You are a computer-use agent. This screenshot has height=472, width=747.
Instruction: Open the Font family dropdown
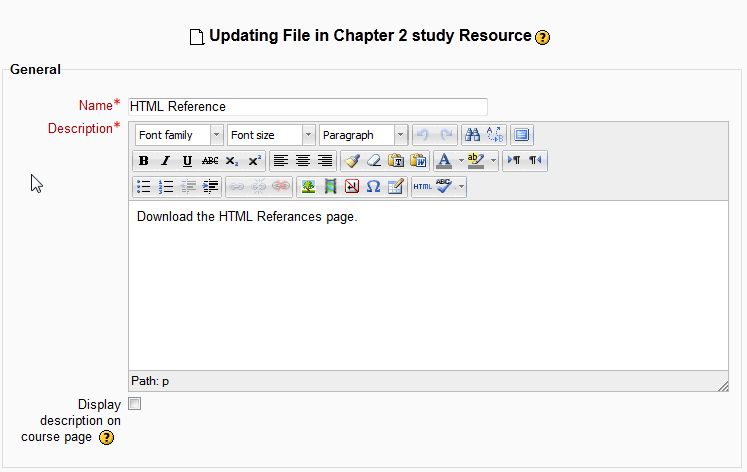[179, 135]
